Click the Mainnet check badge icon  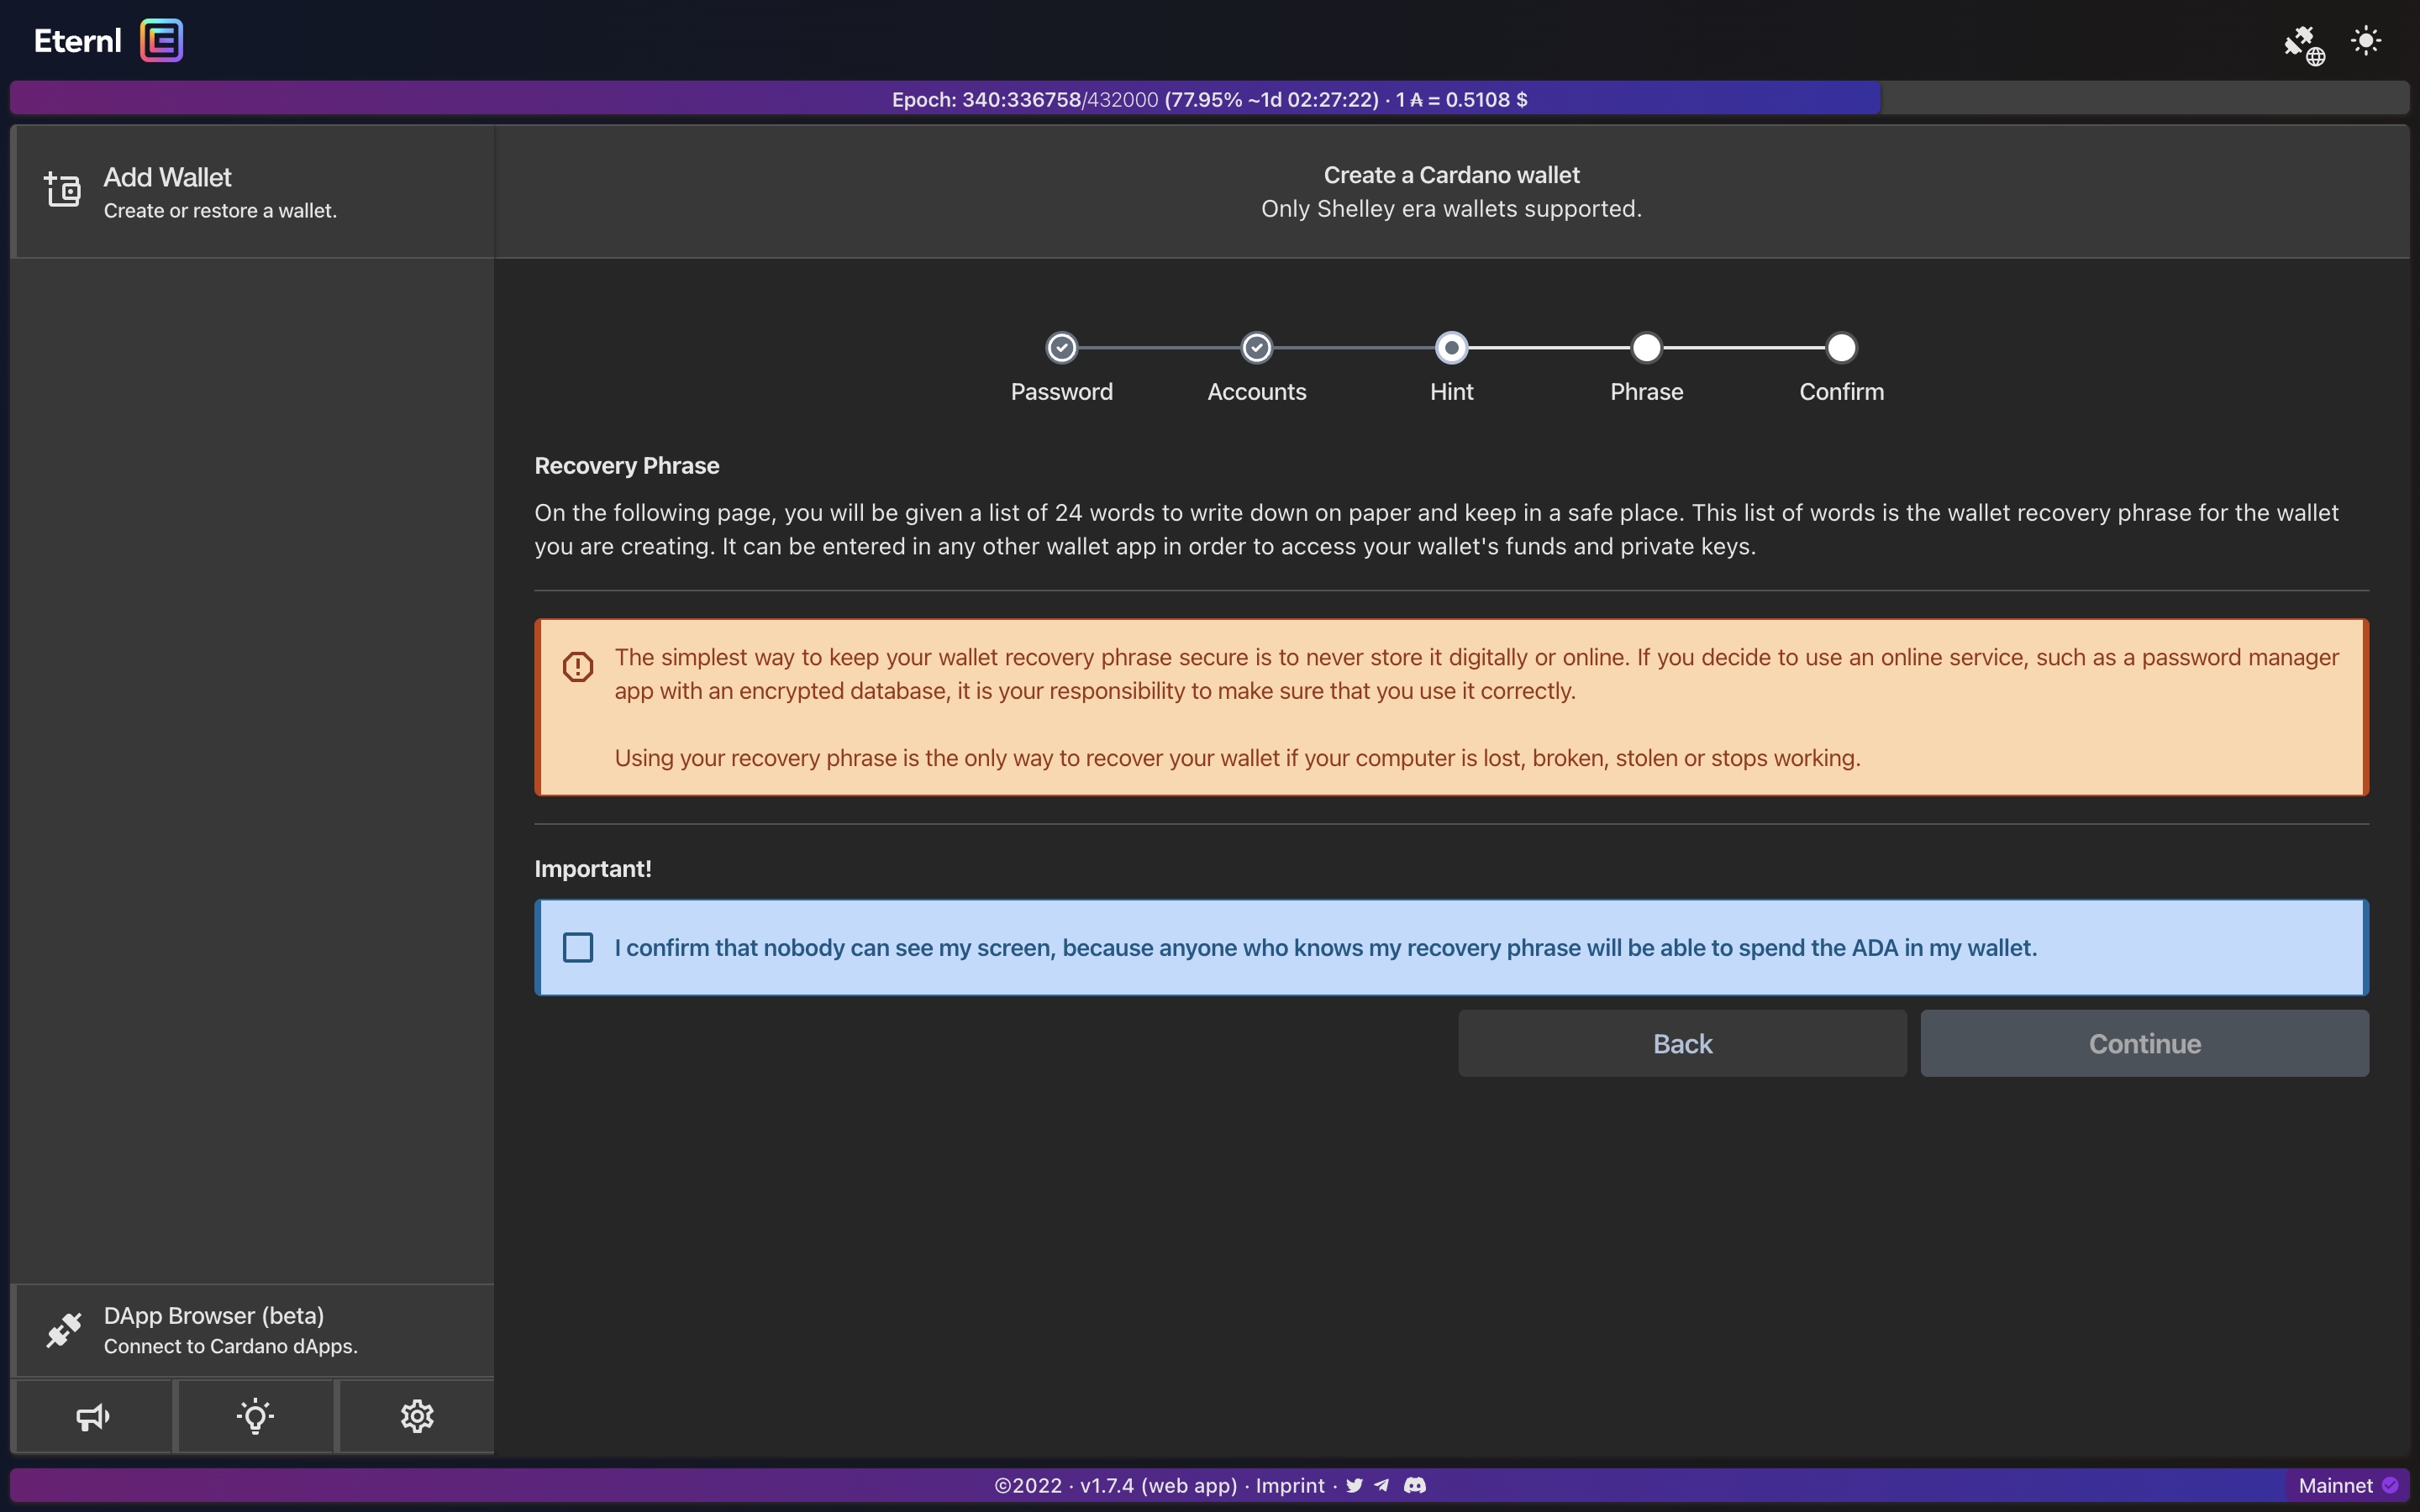coord(2390,1485)
